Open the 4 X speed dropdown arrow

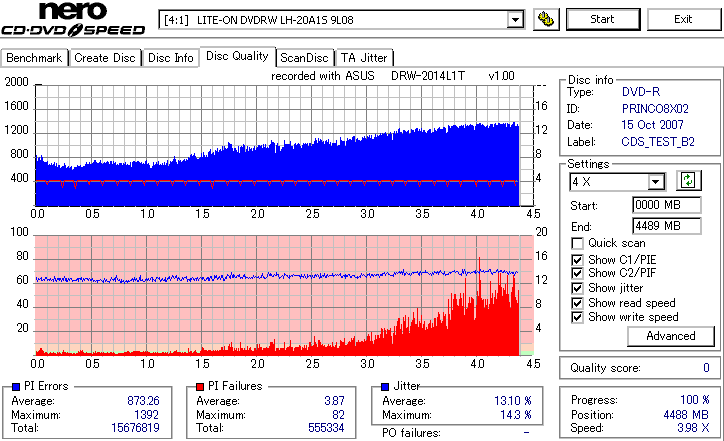coord(655,182)
